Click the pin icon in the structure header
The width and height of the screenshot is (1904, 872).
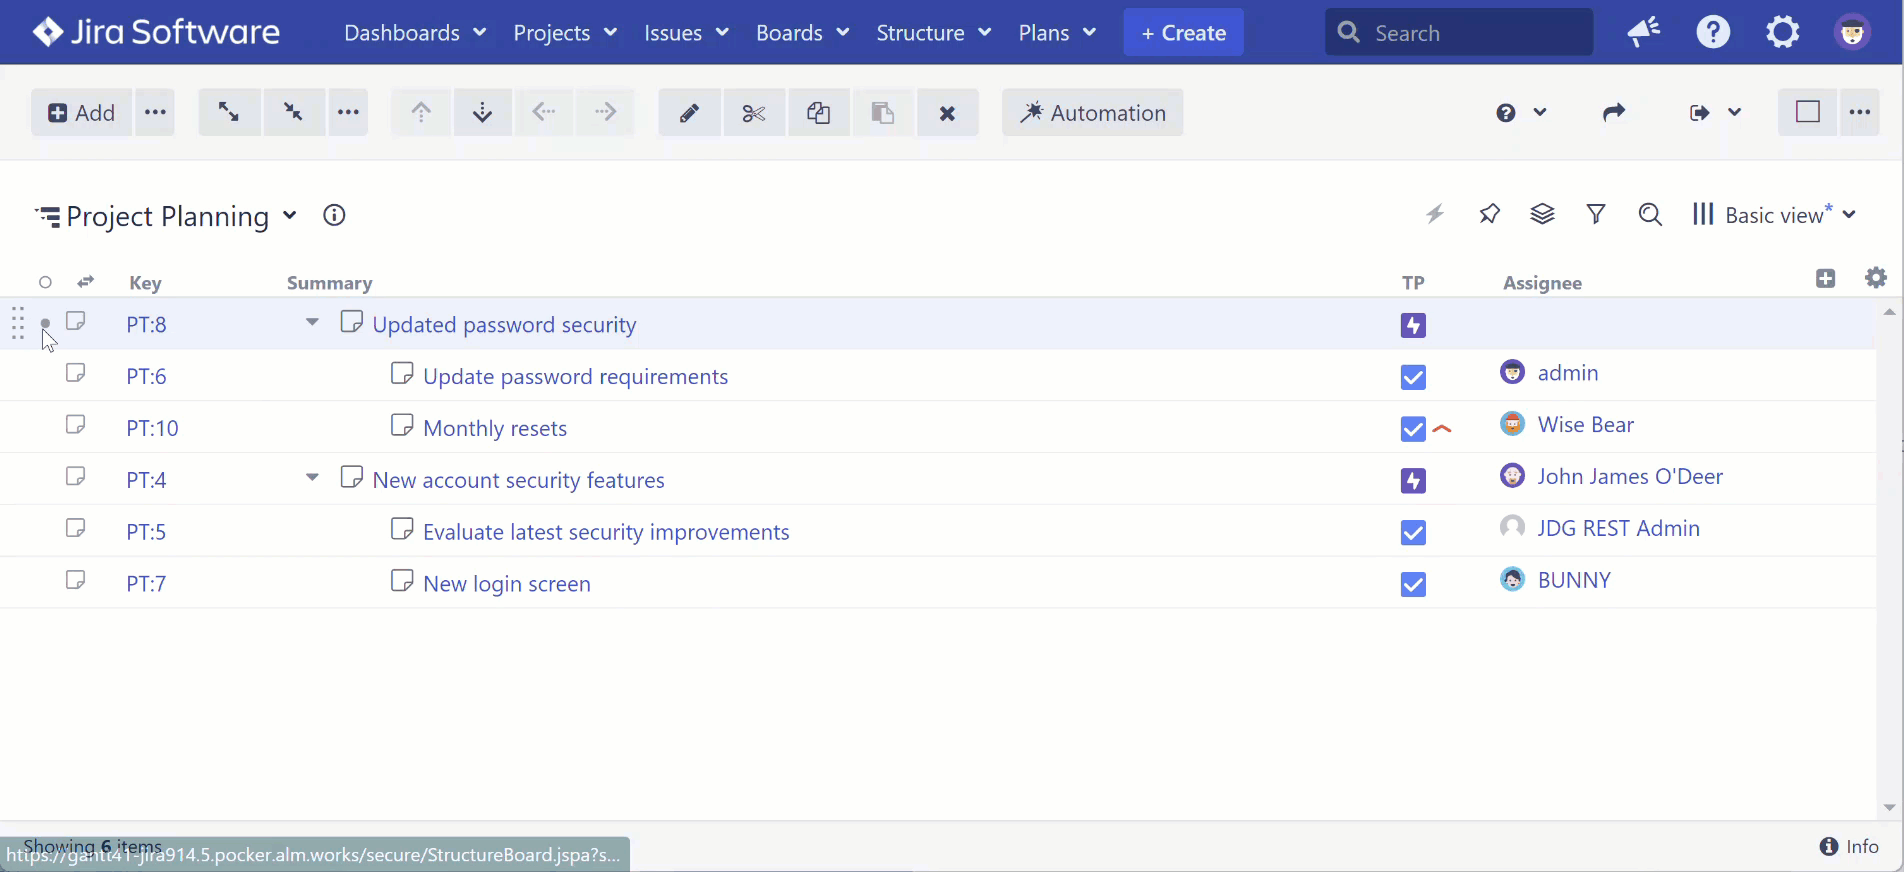tap(1489, 214)
